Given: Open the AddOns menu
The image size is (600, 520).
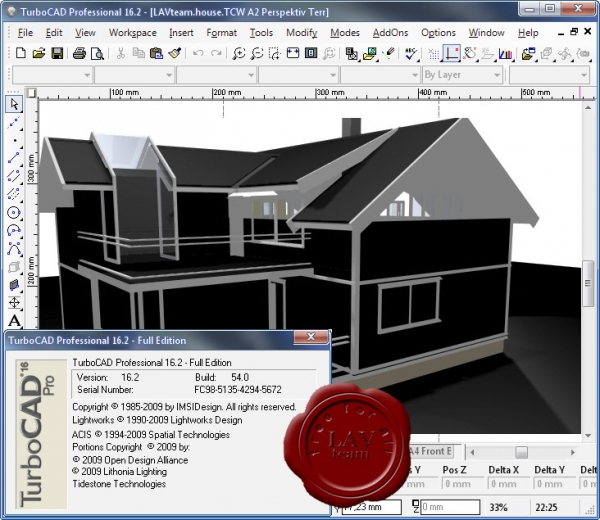Looking at the screenshot, I should point(390,33).
